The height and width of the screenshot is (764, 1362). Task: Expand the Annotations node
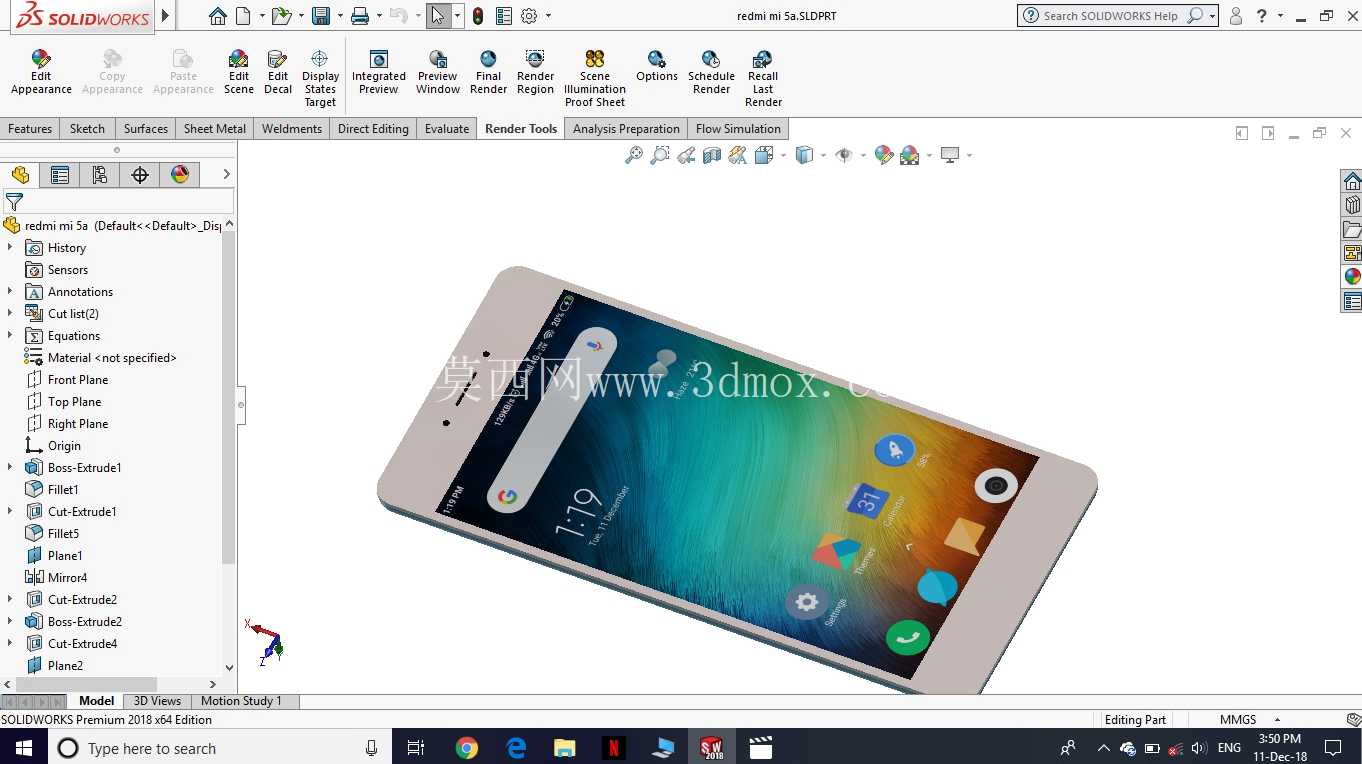coord(10,291)
